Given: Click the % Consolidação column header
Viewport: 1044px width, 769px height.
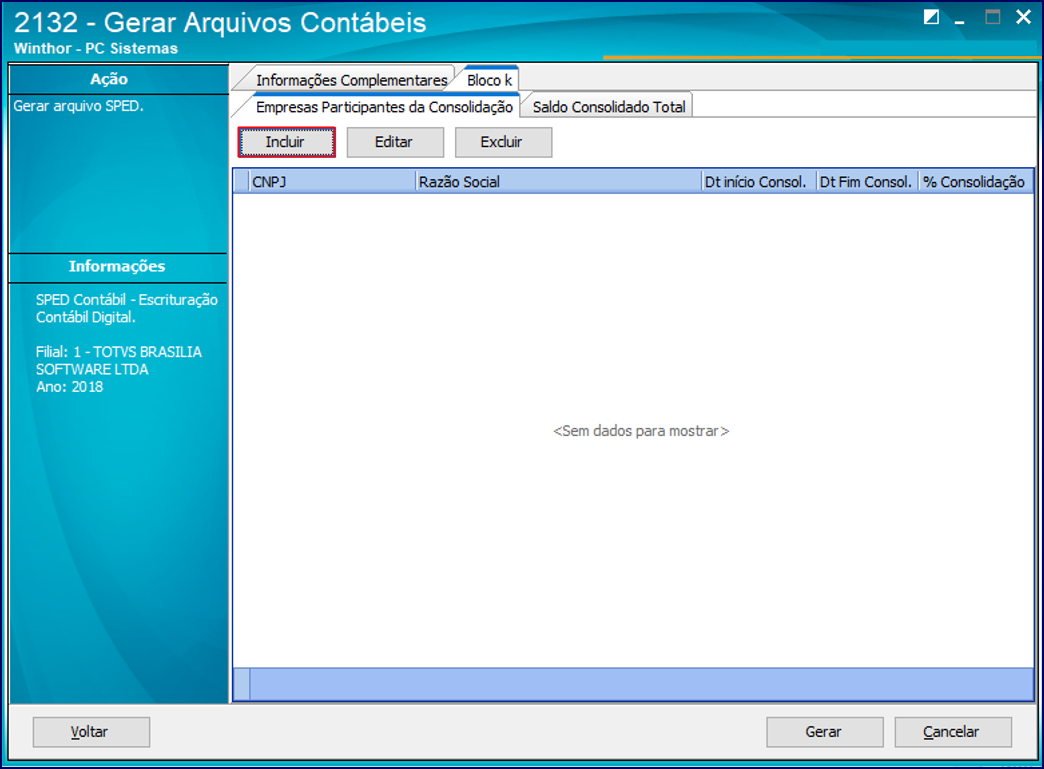Looking at the screenshot, I should pyautogui.click(x=976, y=182).
